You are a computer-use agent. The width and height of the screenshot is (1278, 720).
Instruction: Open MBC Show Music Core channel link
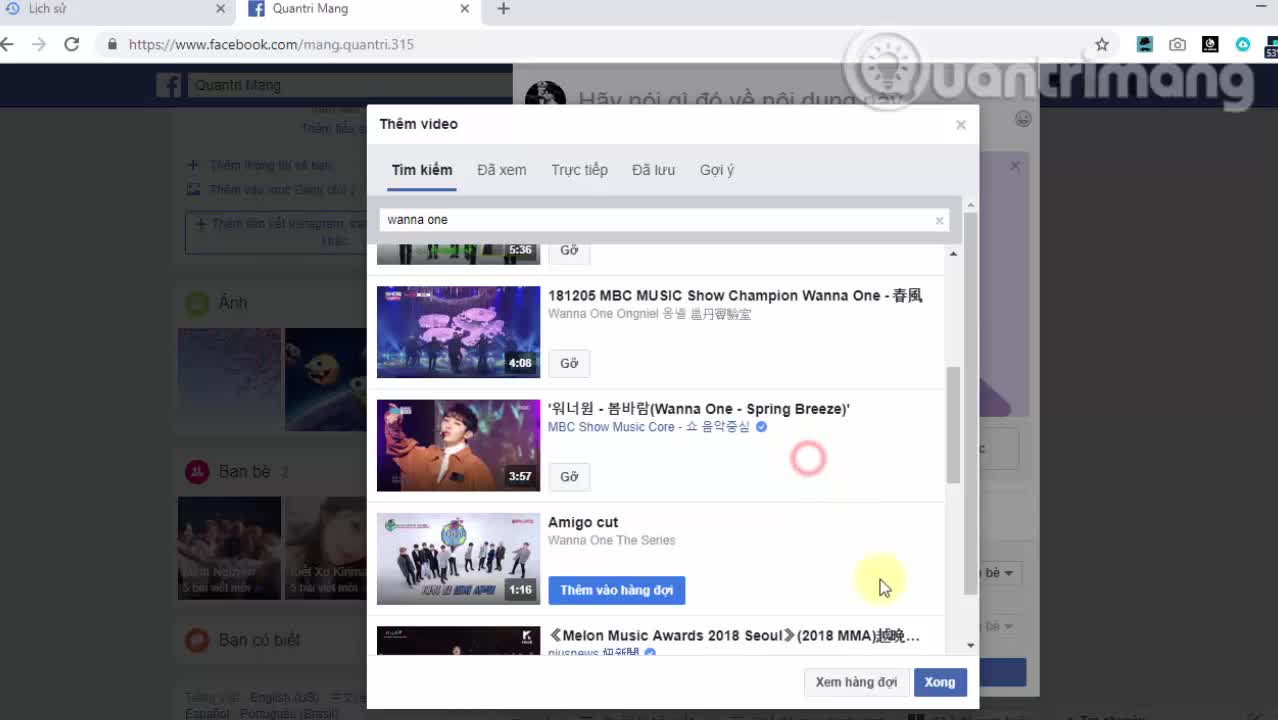(x=648, y=427)
